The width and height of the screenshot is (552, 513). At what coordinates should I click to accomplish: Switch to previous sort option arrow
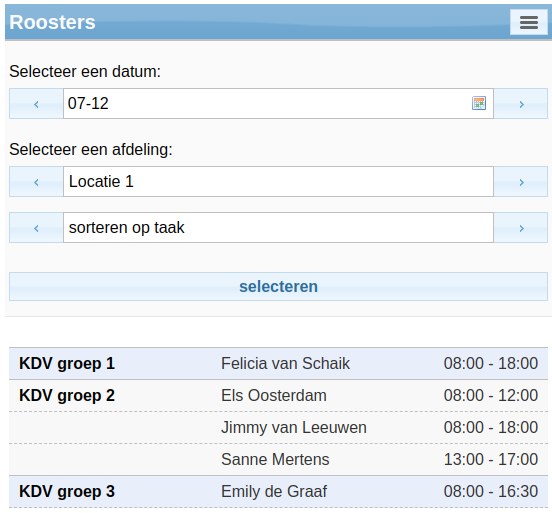(36, 227)
